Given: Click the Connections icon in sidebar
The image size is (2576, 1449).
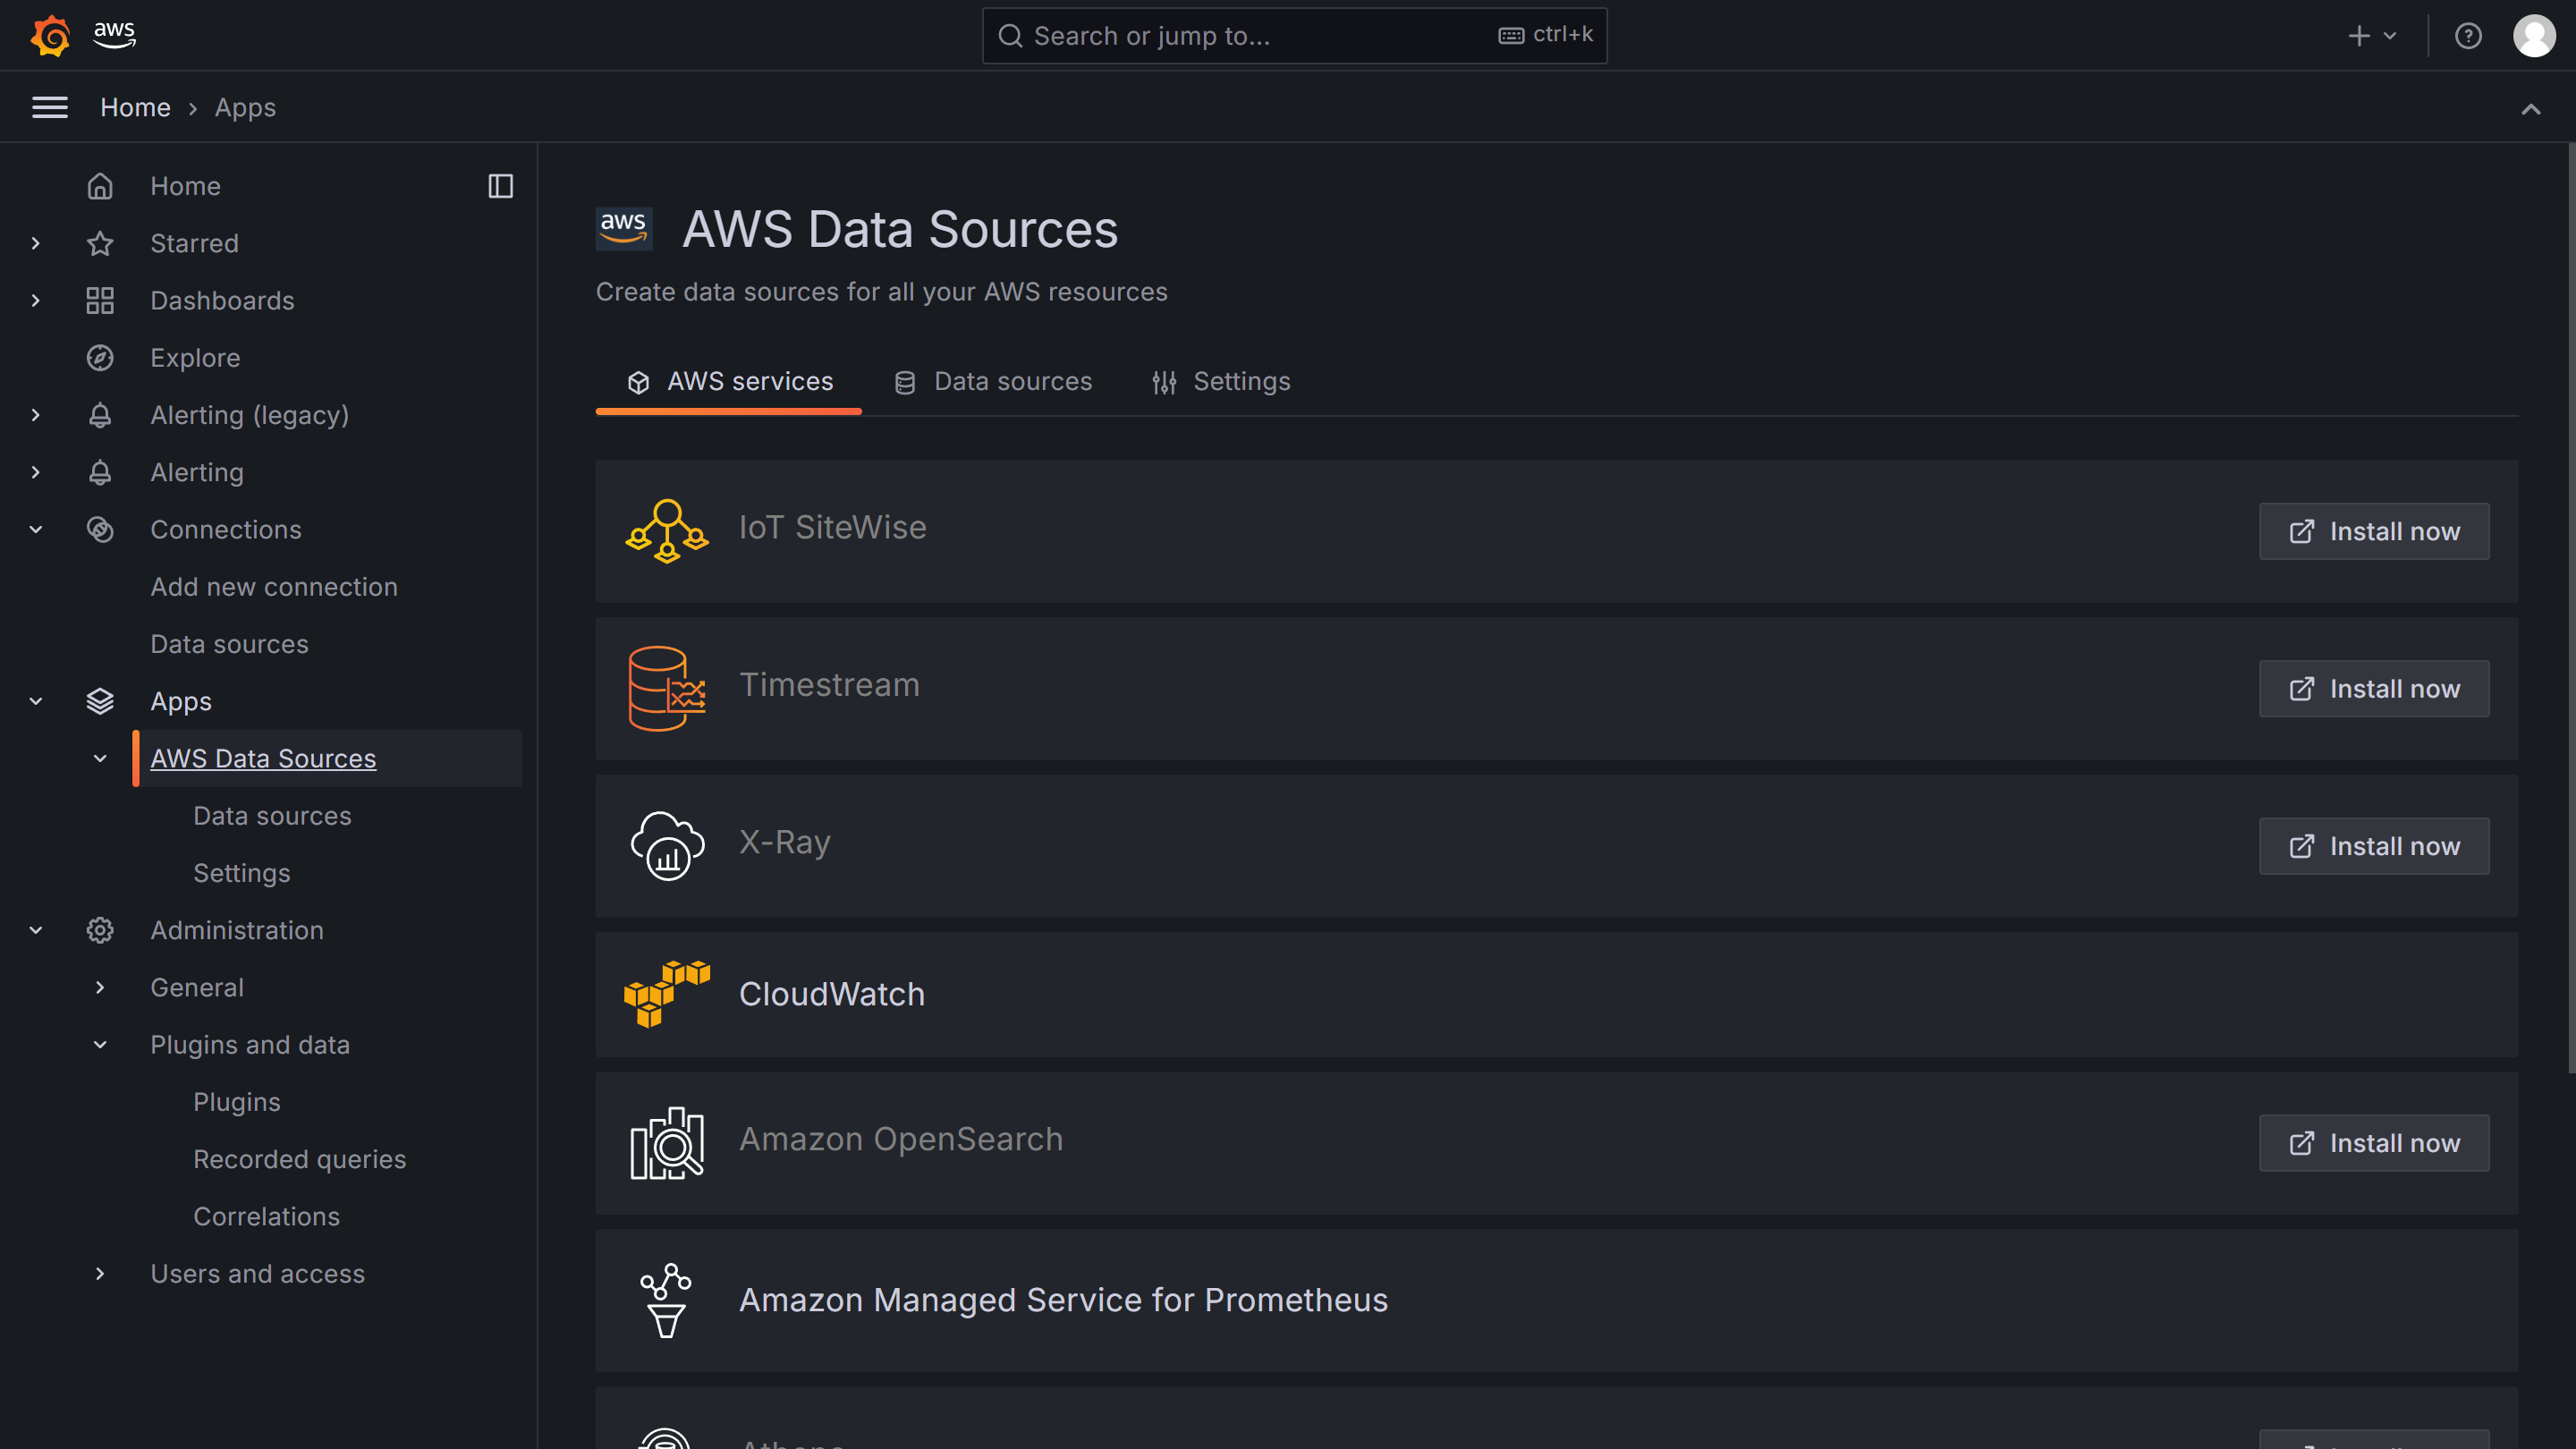Looking at the screenshot, I should (x=100, y=529).
